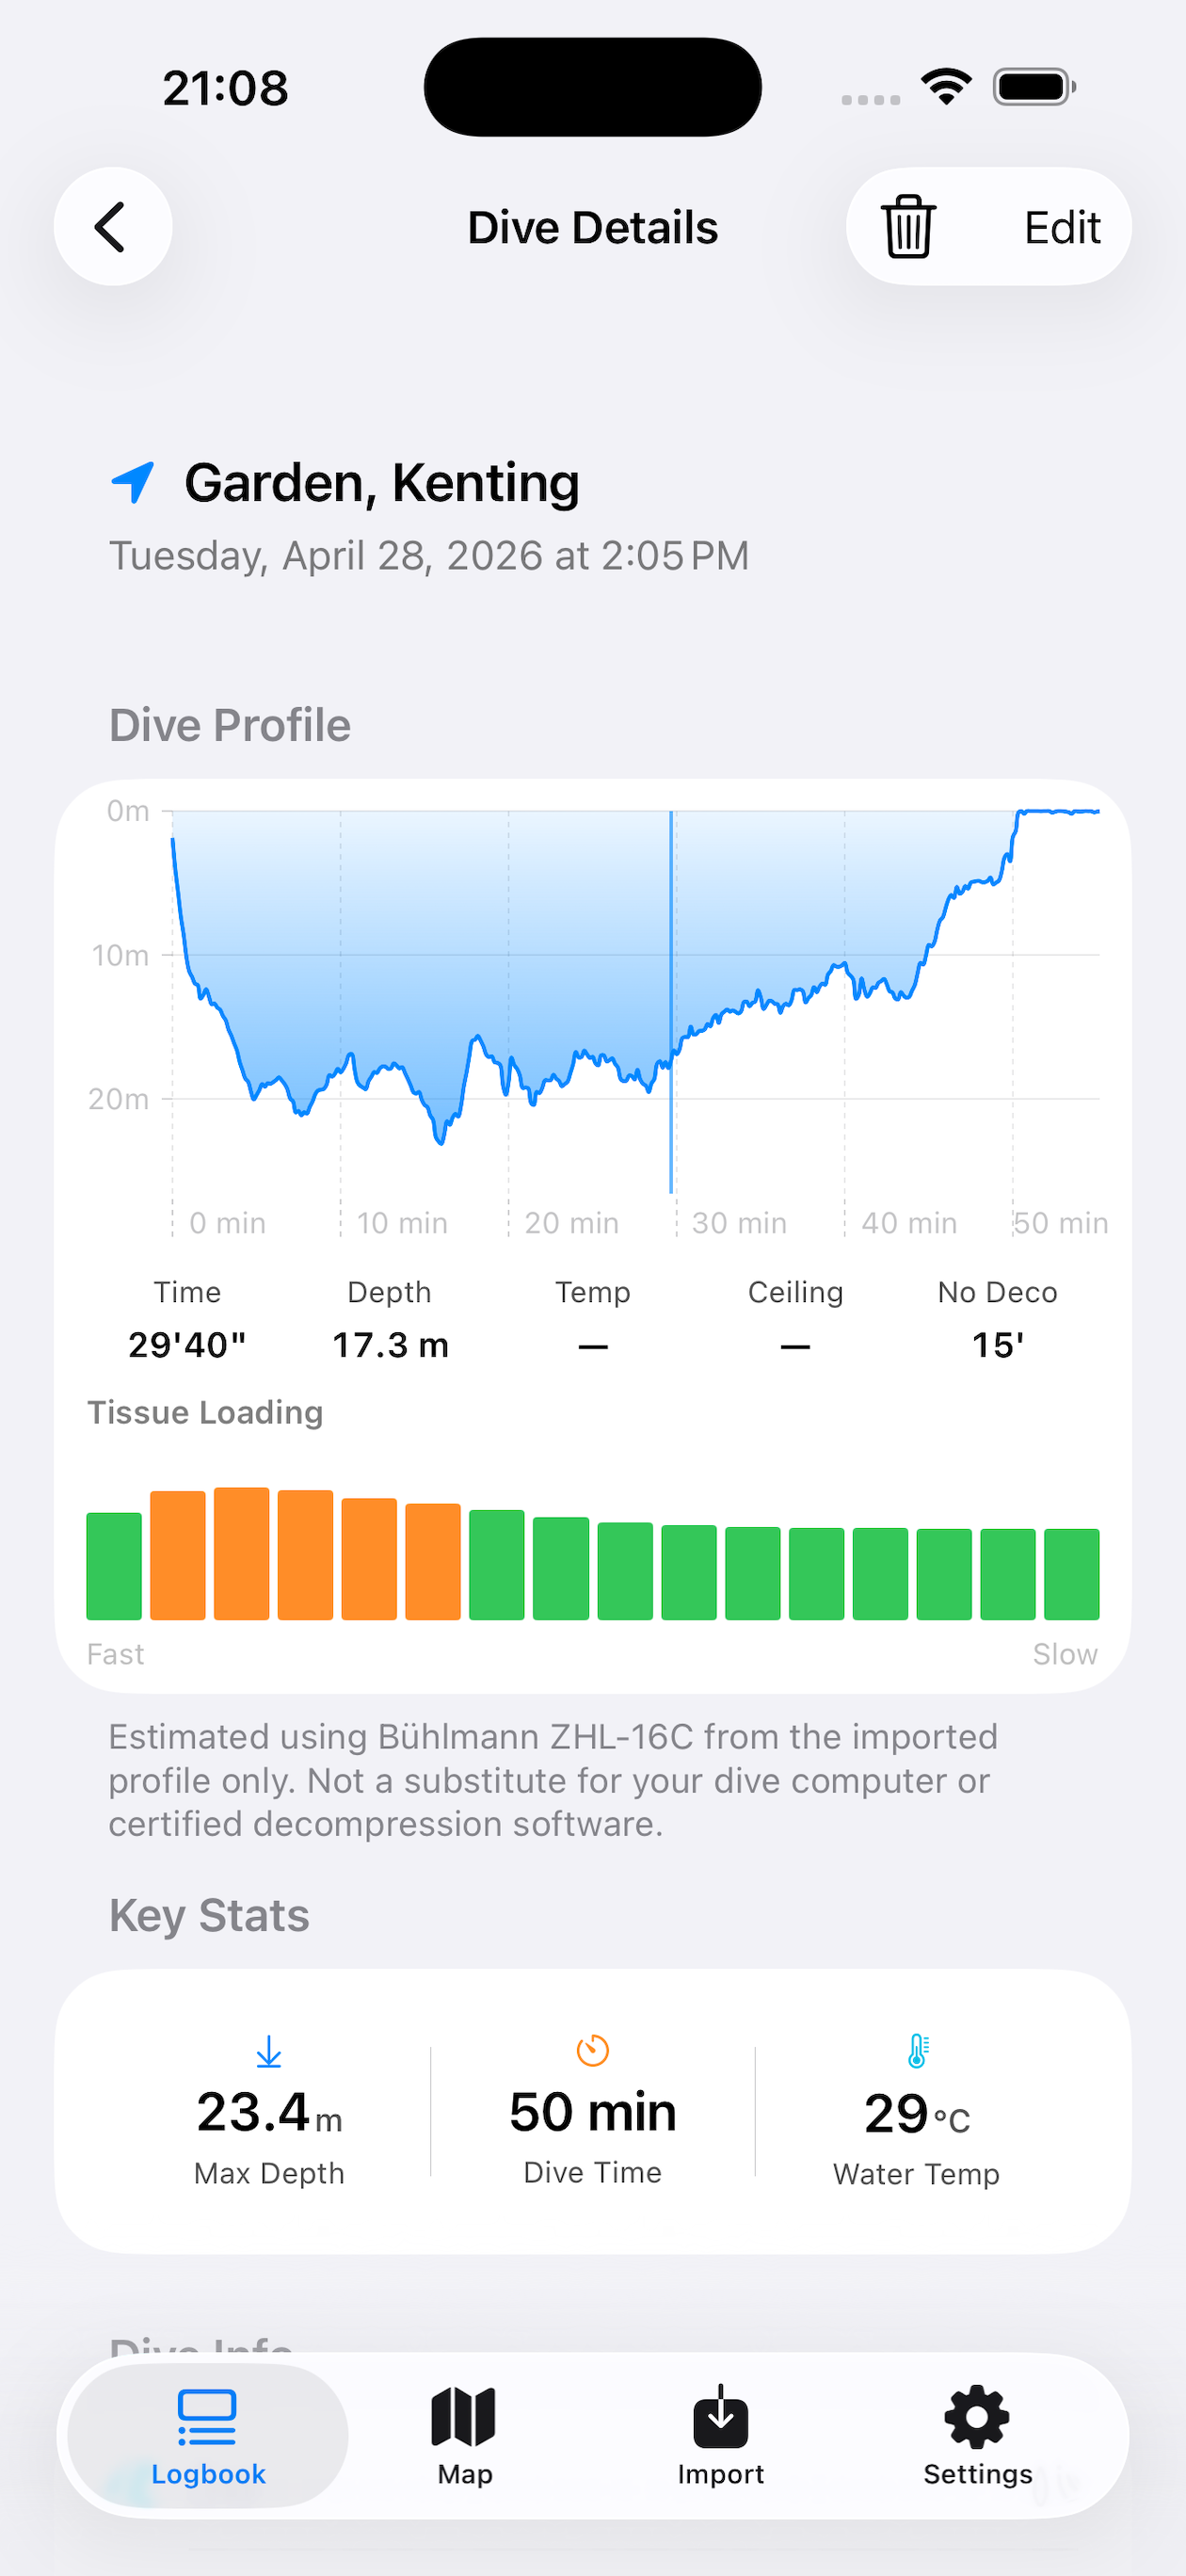Tap the Water Temp thermometer icon
The image size is (1186, 2576).
[x=917, y=2051]
